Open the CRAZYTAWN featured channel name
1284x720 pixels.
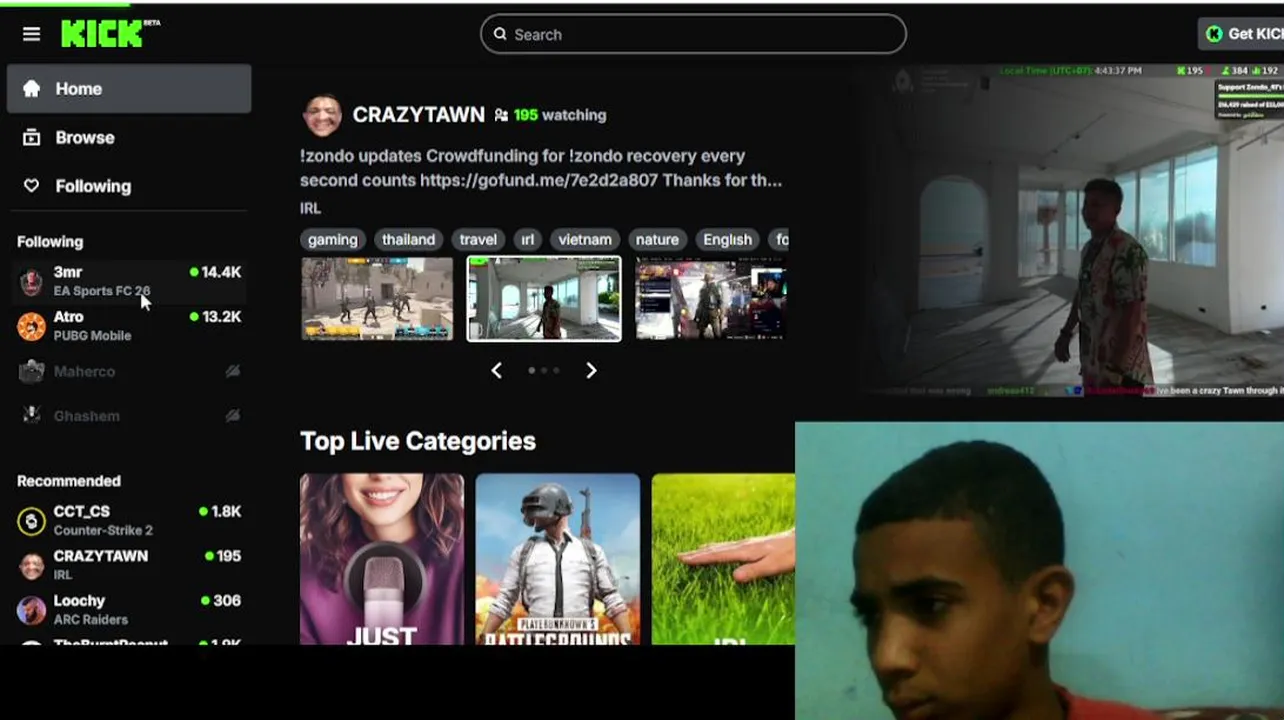(x=419, y=115)
